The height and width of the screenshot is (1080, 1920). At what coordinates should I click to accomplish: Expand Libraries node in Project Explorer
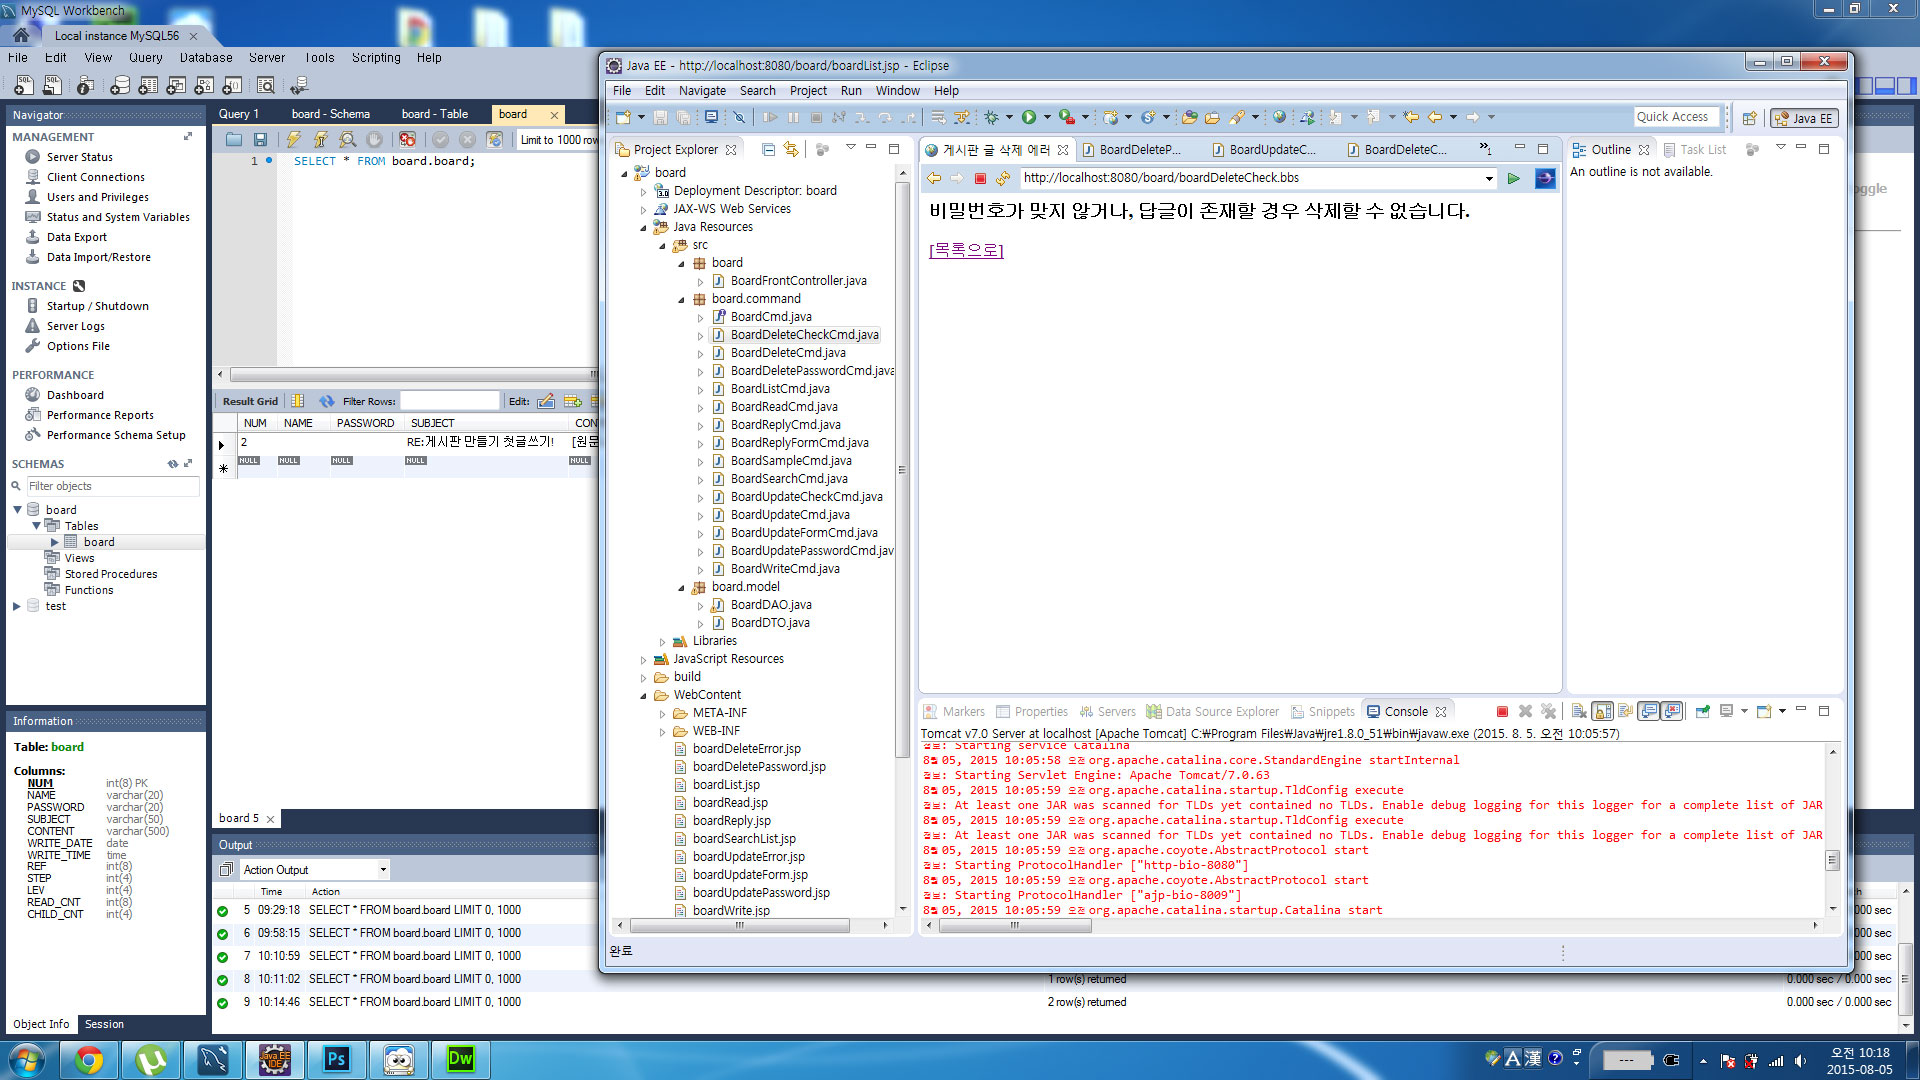coord(662,641)
